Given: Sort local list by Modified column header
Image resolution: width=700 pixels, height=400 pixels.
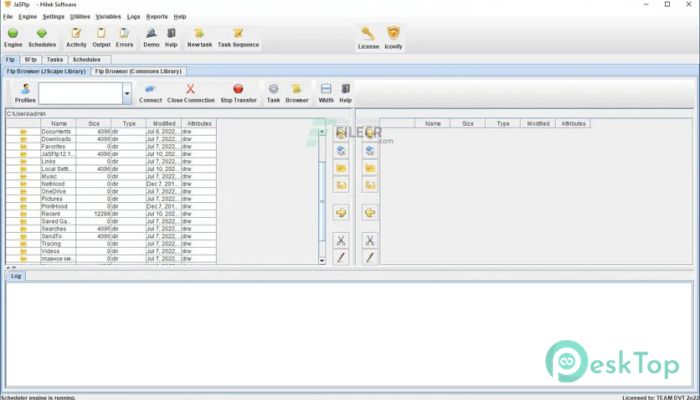Looking at the screenshot, I should 164,123.
